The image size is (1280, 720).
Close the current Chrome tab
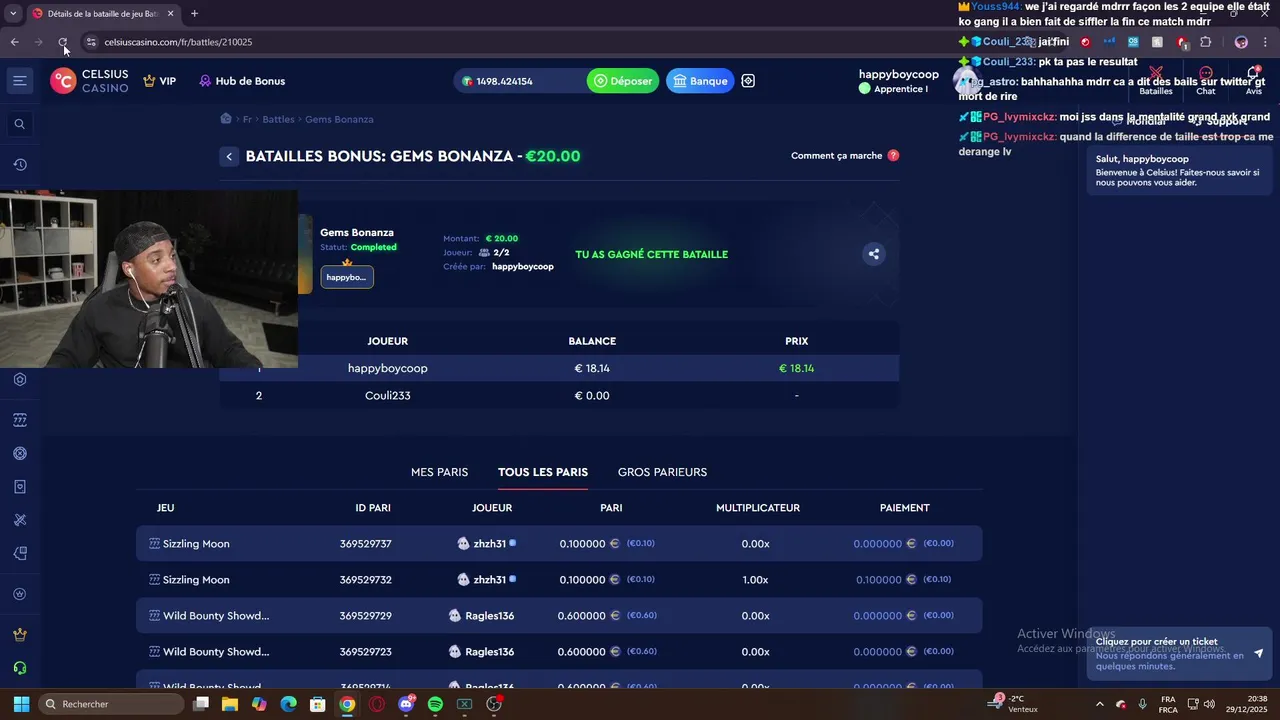[170, 13]
